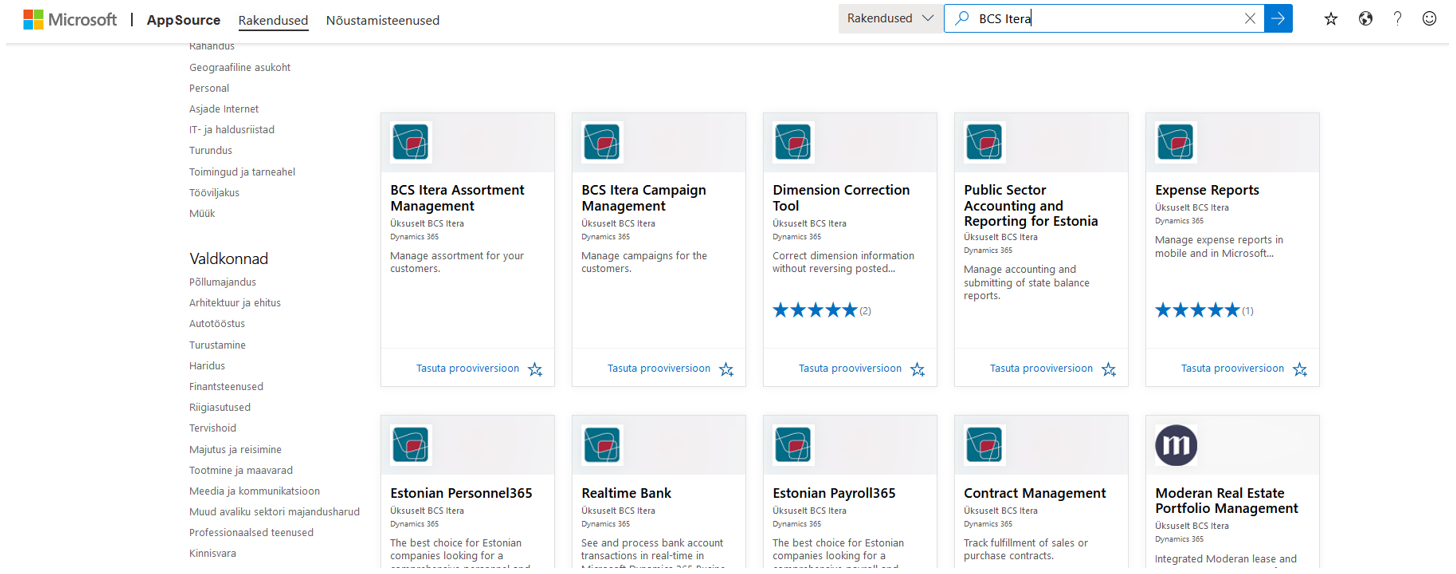Filter by Tootmine ja maavarad industry
This screenshot has height=574, width=1456.
pos(241,470)
